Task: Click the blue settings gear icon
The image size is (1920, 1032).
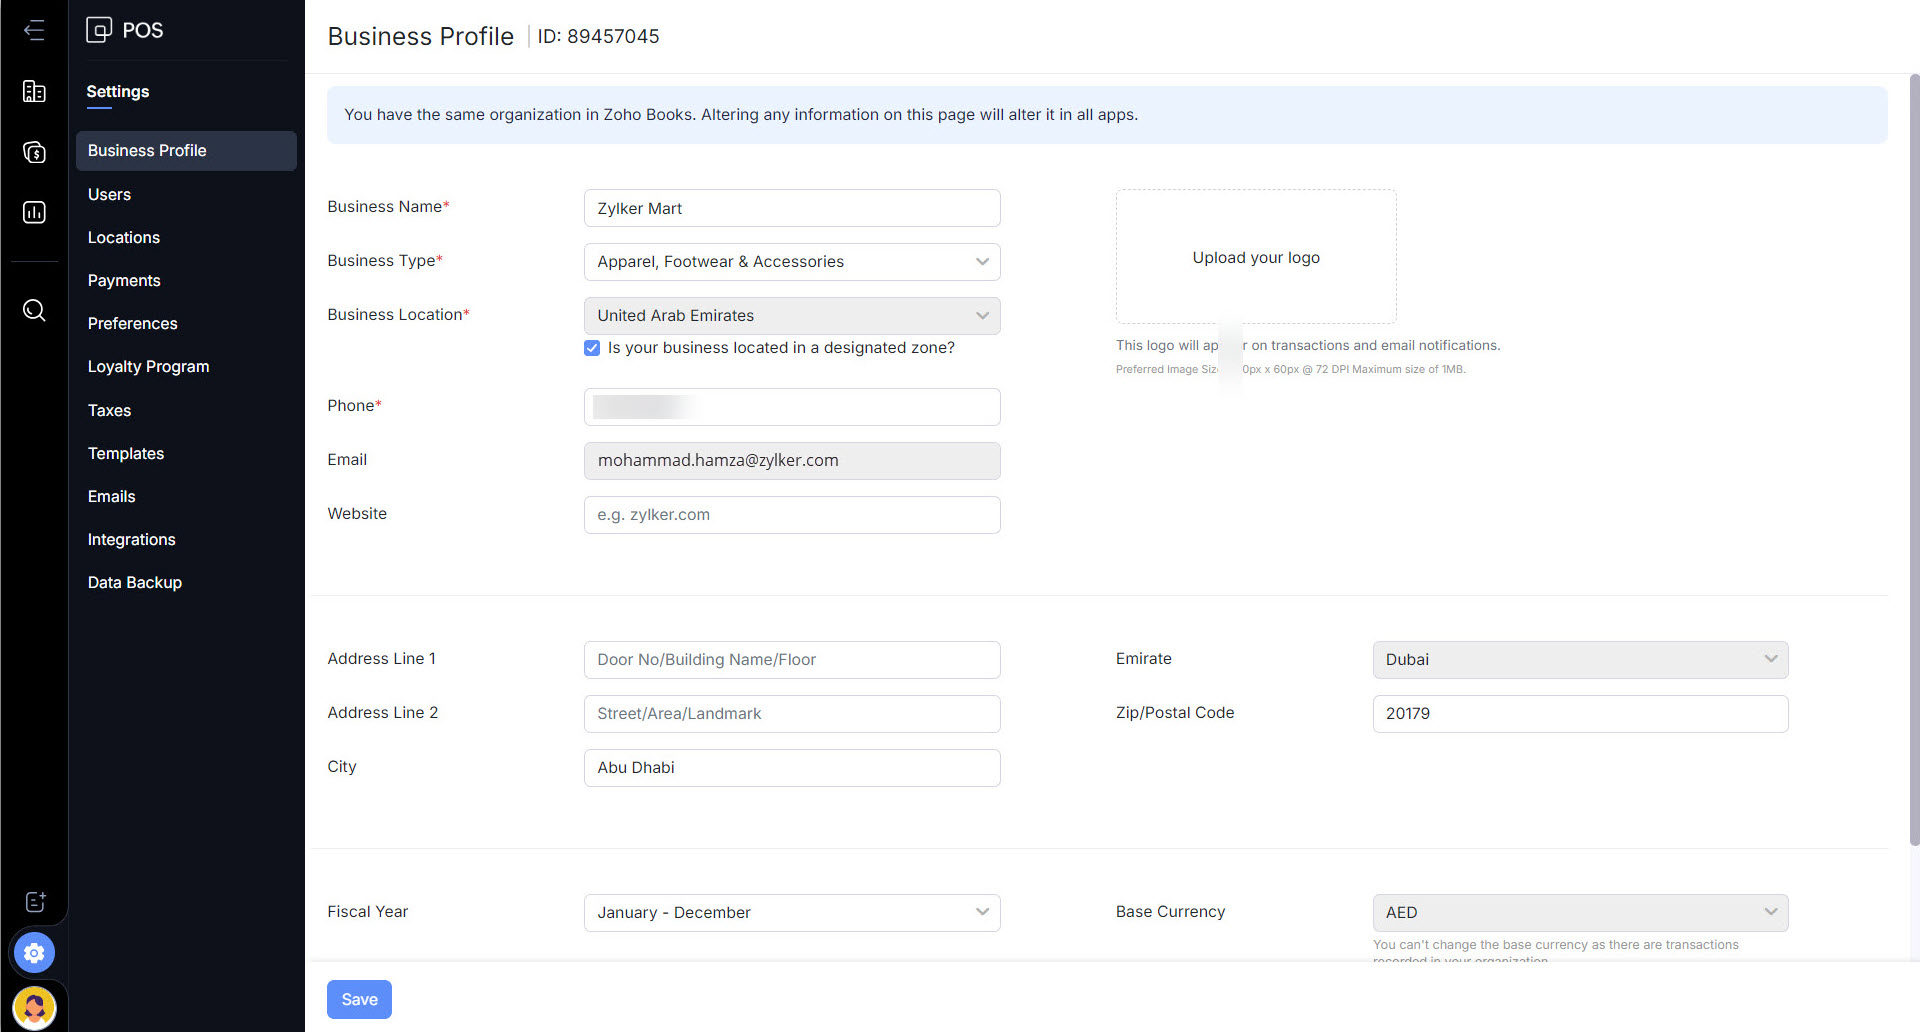Action: click(x=34, y=953)
